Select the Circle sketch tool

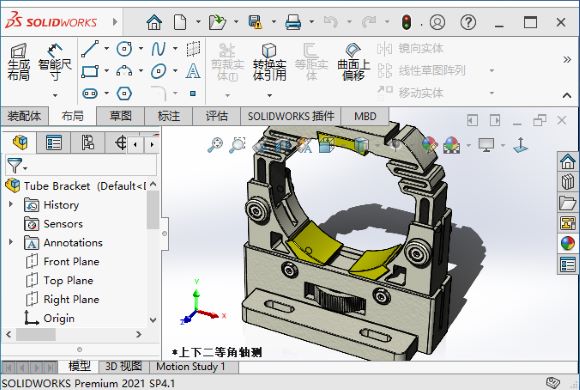pyautogui.click(x=124, y=48)
